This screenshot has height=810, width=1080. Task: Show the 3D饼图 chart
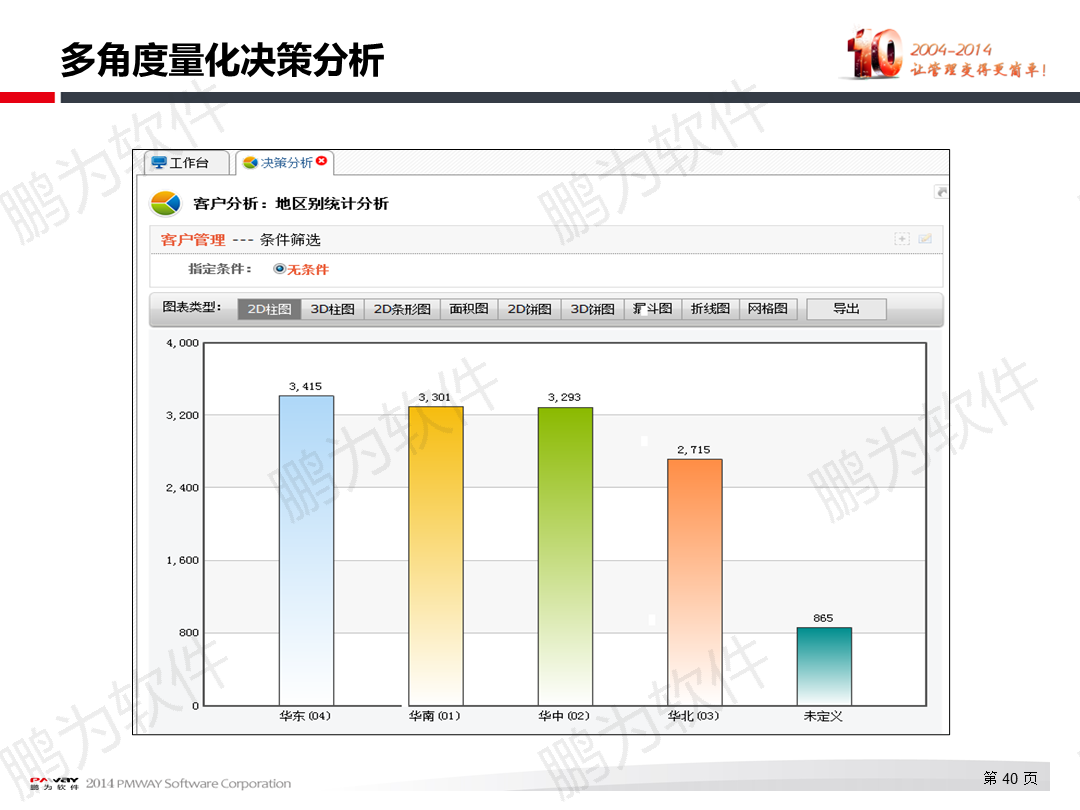click(x=592, y=309)
